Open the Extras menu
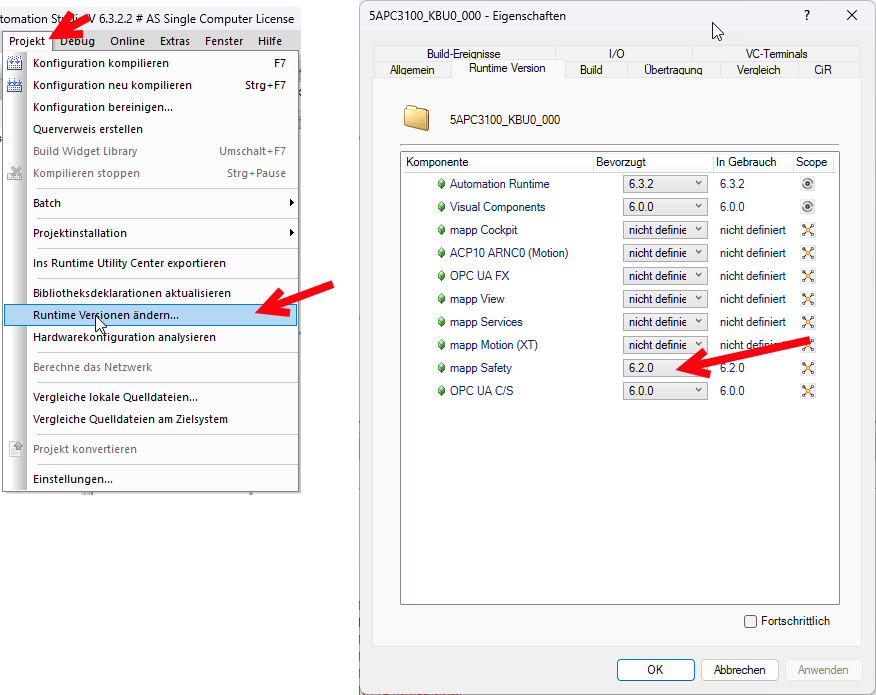Viewport: 876px width, 695px height. [x=175, y=41]
